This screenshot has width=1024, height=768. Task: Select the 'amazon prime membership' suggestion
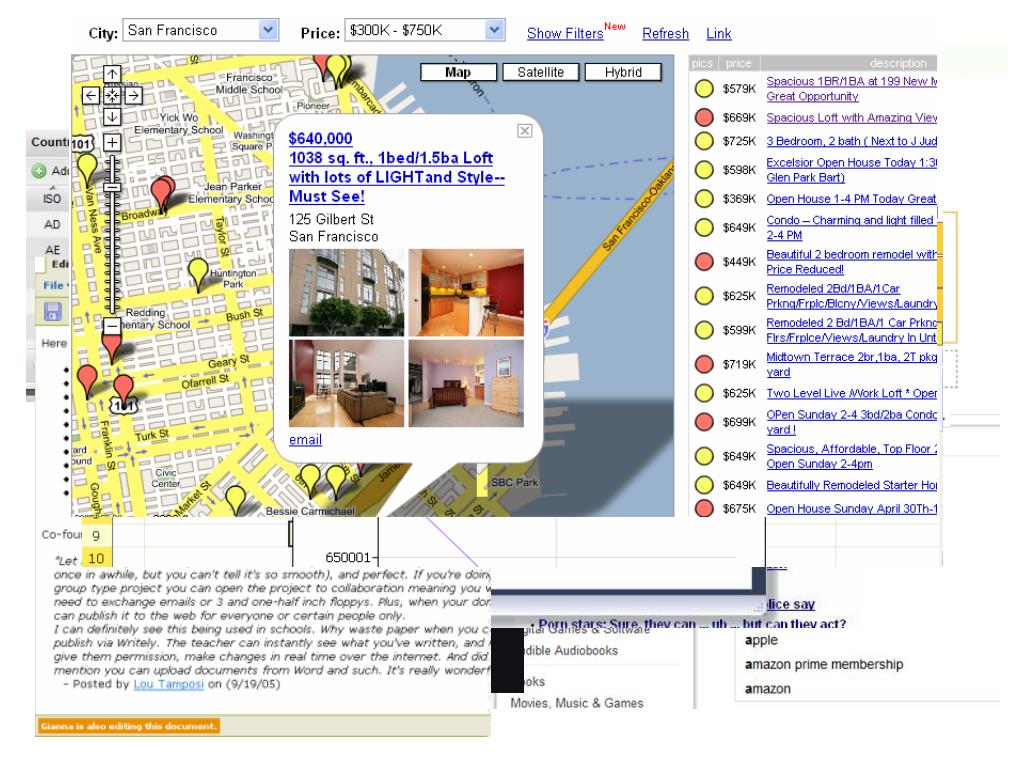coord(824,664)
